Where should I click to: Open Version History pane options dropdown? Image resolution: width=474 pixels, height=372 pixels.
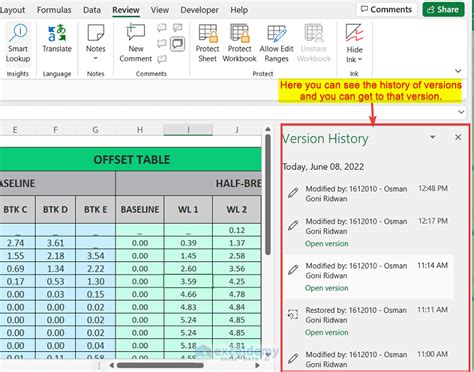(433, 137)
